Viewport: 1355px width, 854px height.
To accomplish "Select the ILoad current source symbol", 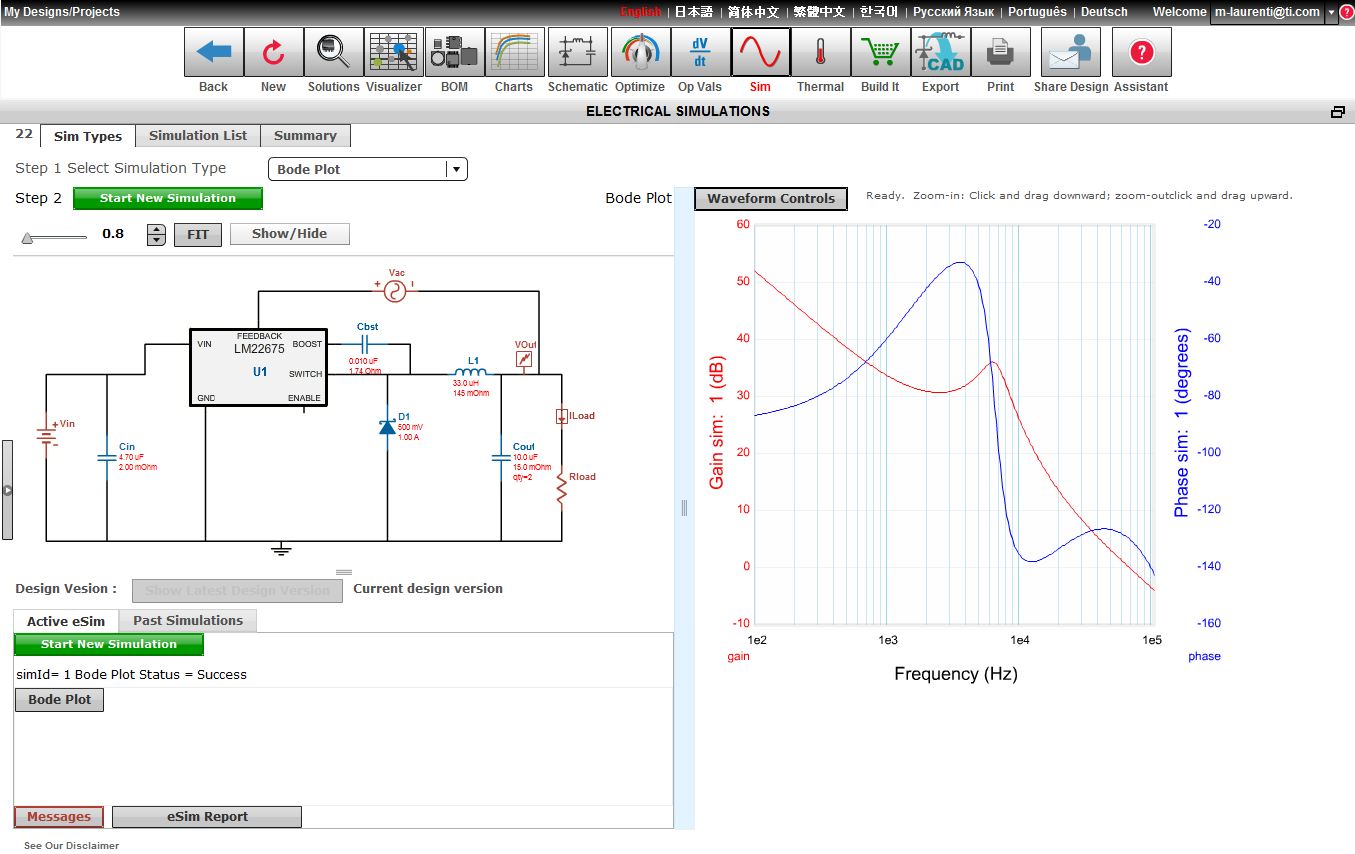I will (x=562, y=416).
